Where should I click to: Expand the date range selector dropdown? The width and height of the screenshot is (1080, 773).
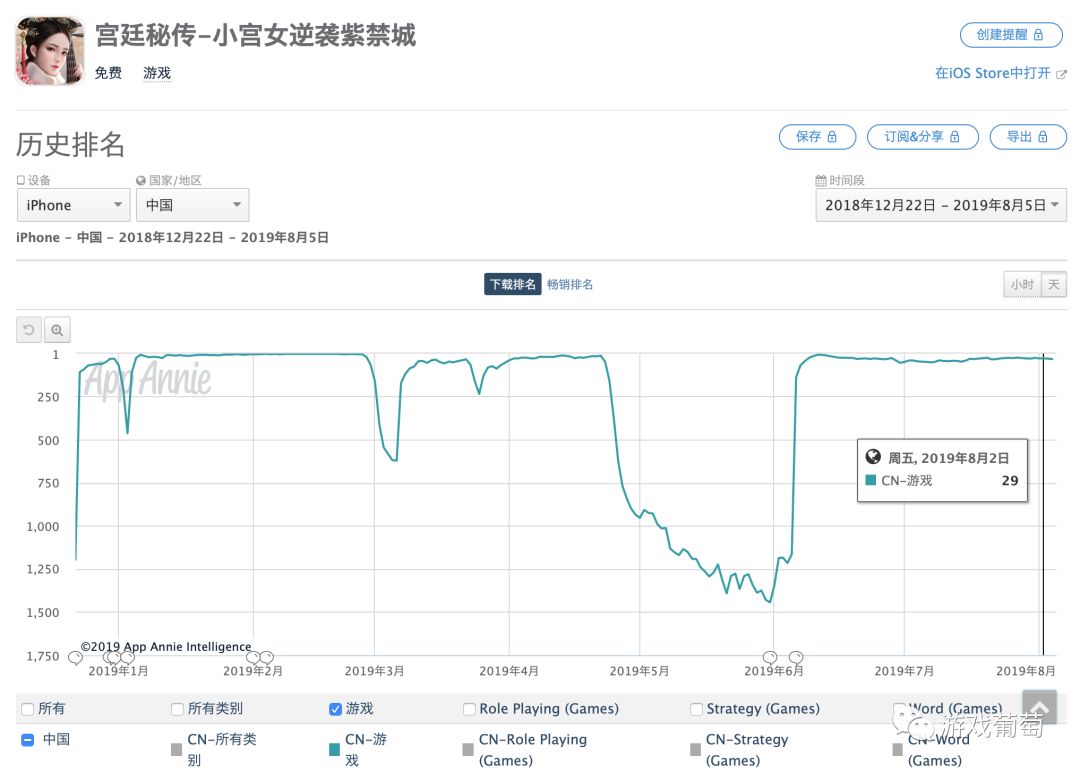pyautogui.click(x=940, y=205)
